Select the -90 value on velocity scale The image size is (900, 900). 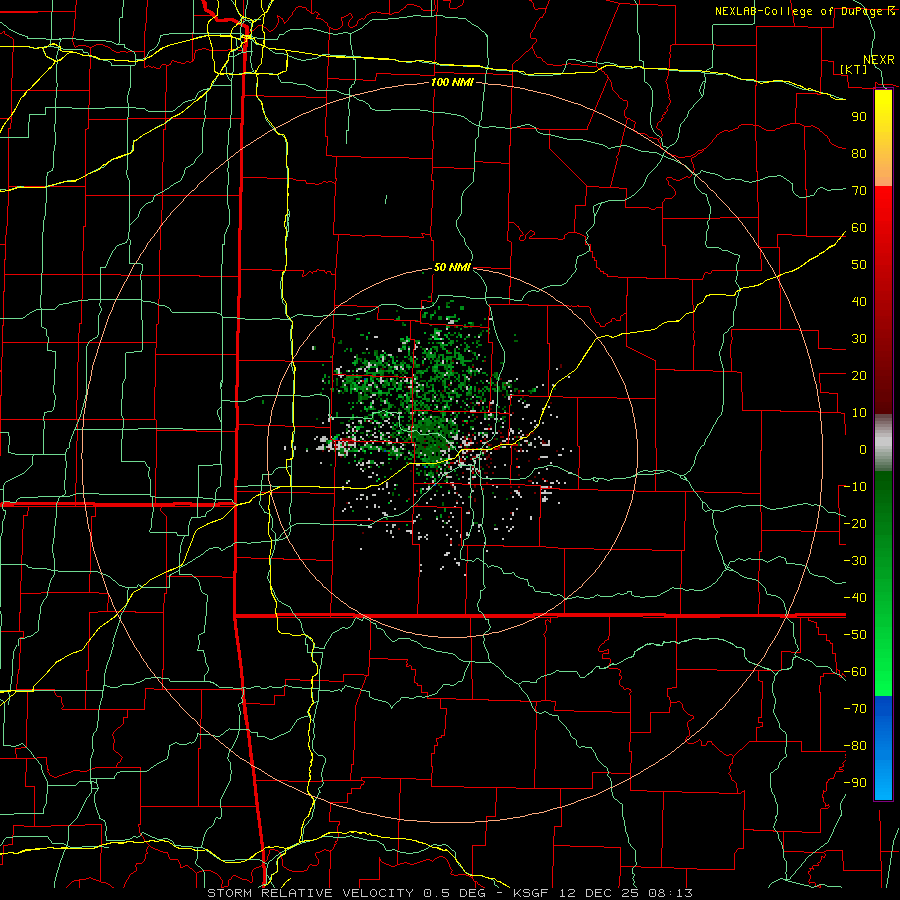coord(855,783)
